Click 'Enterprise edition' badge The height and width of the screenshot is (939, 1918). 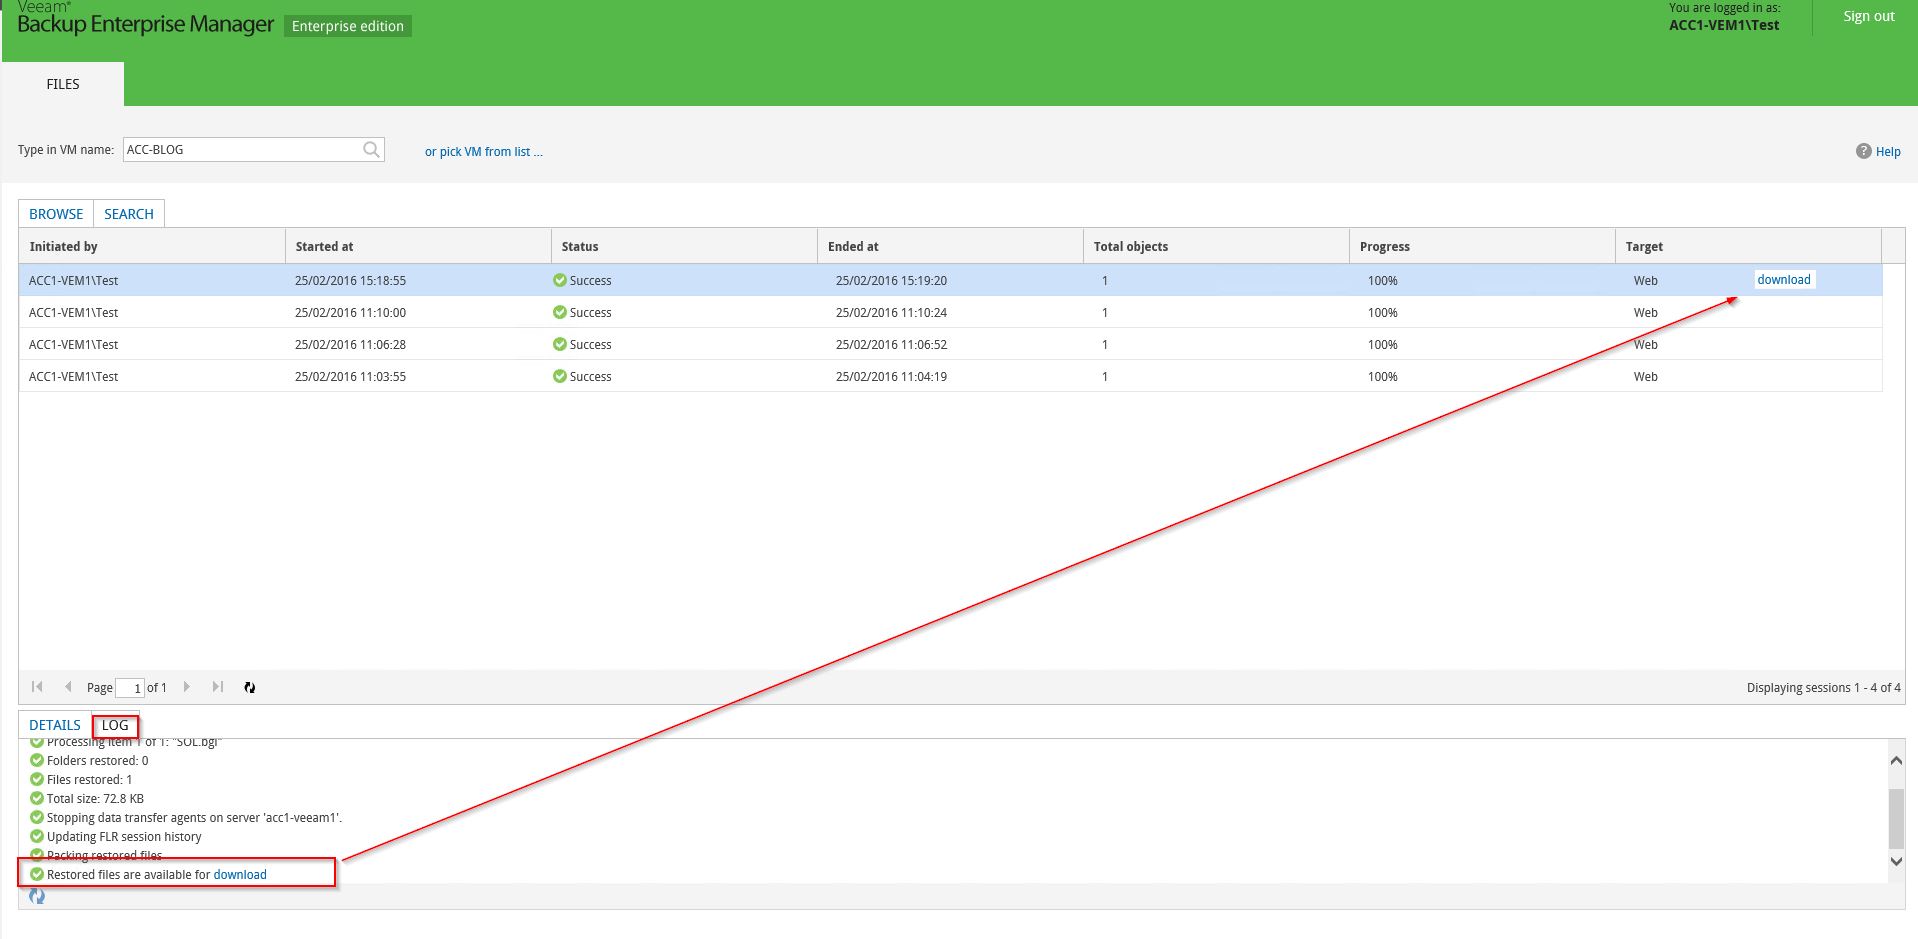tap(348, 26)
